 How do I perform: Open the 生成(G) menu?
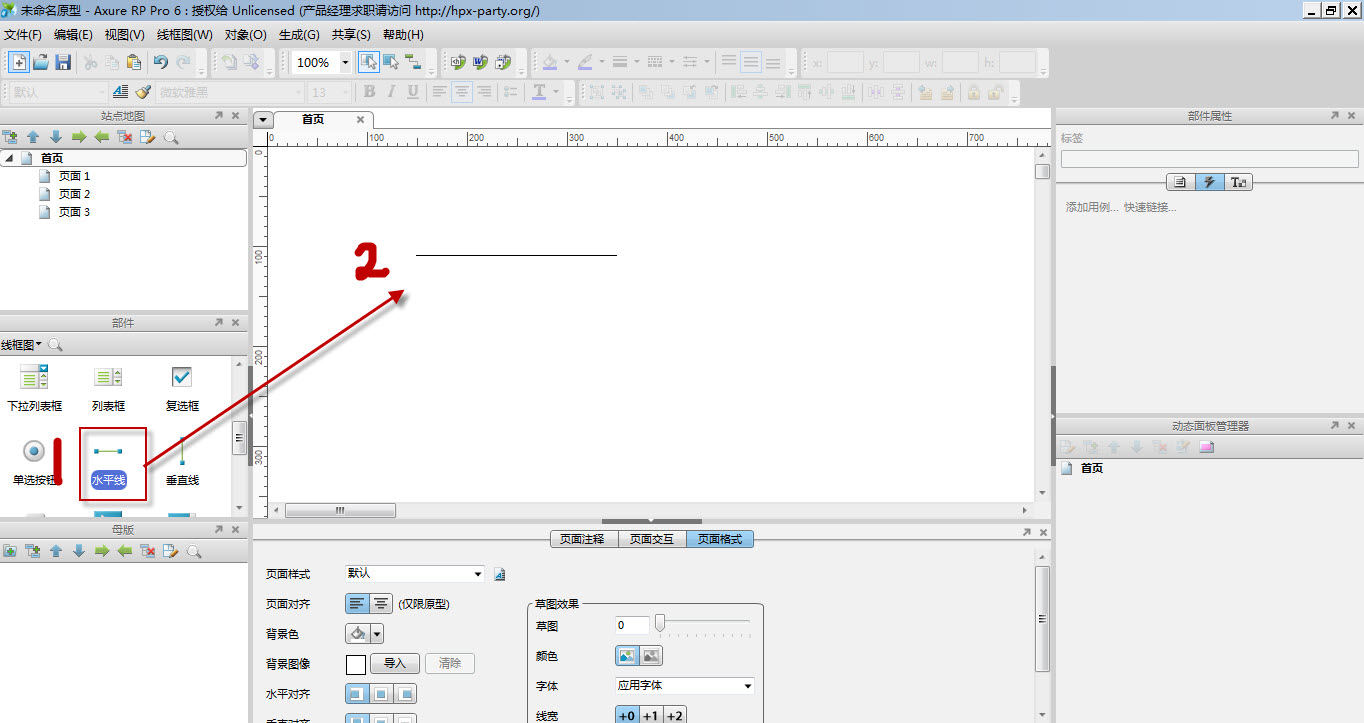point(299,34)
